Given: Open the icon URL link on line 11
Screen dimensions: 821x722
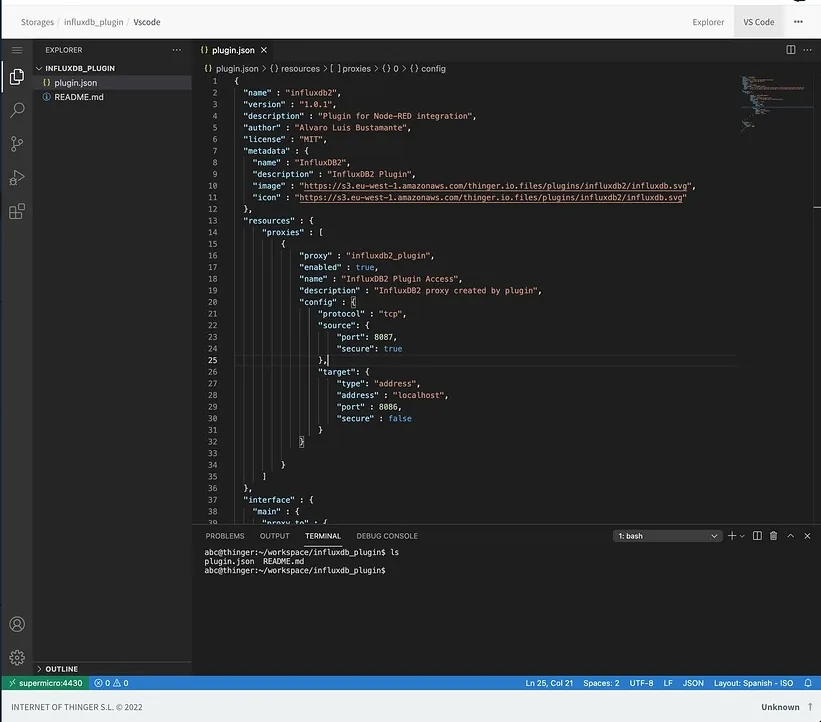Looking at the screenshot, I should coord(491,197).
